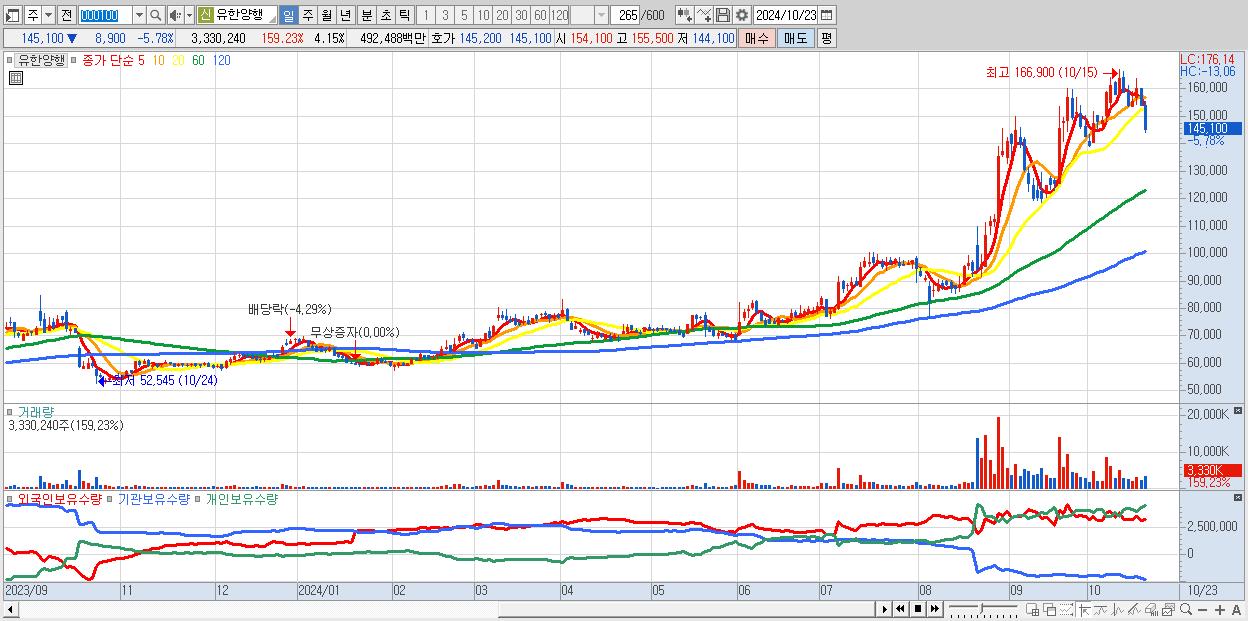Expand the stock code history dropdown
The image size is (1248, 621).
139,15
